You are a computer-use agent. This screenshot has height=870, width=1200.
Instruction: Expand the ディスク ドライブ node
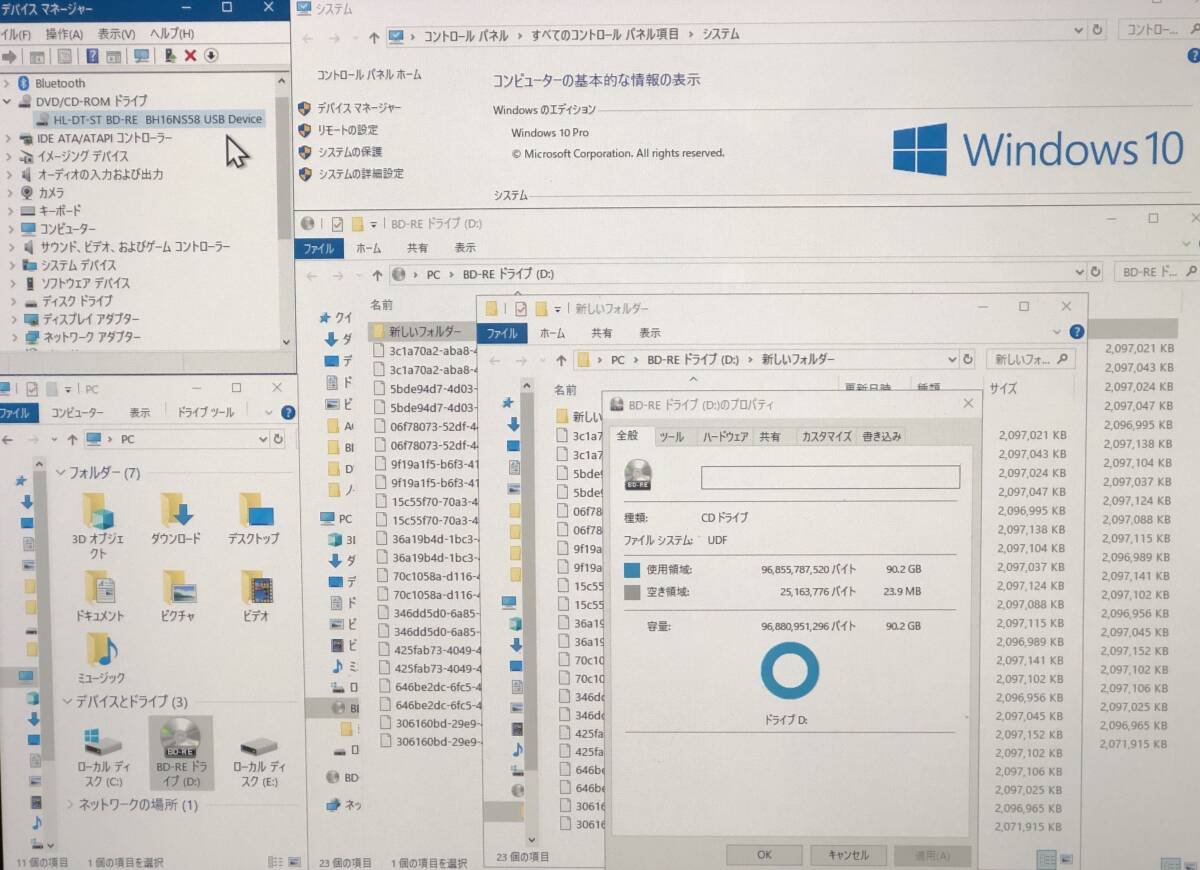[14, 301]
